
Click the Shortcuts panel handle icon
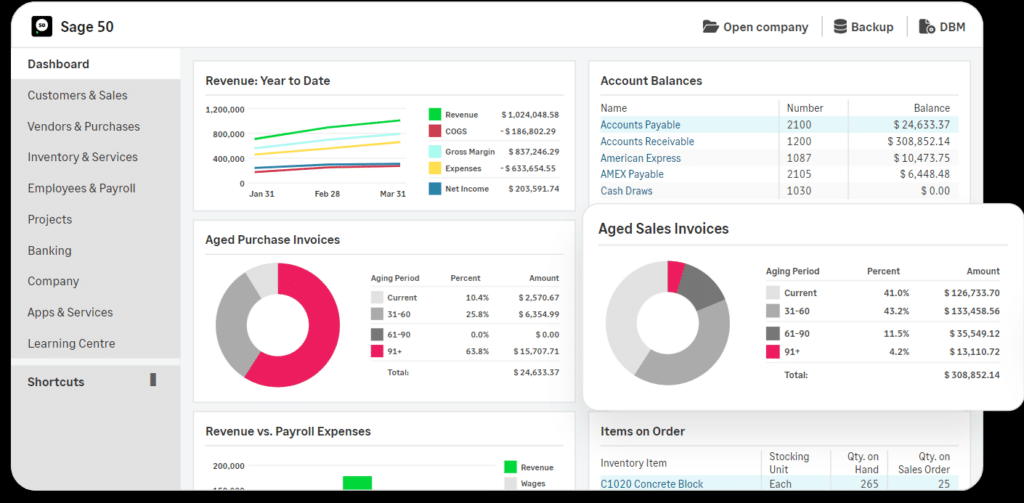[153, 380]
